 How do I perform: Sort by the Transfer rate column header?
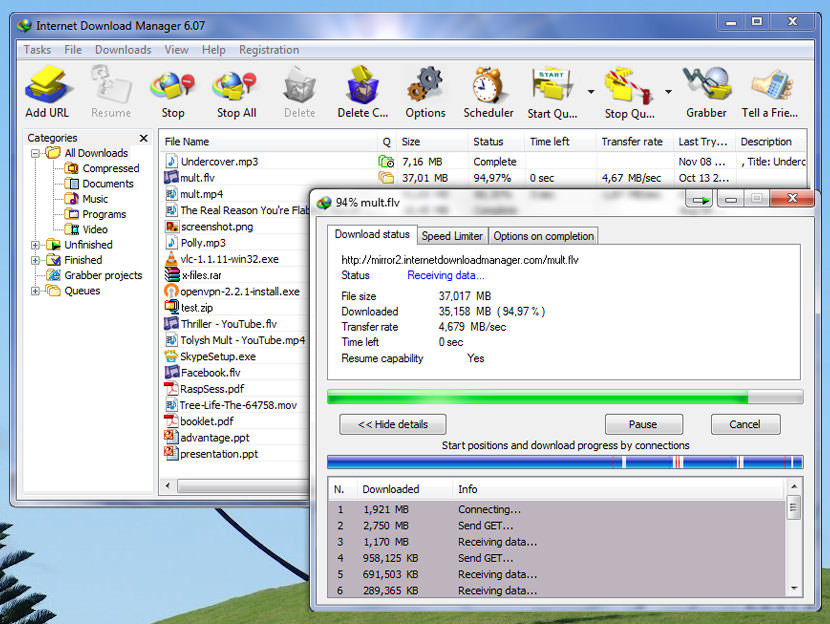634,142
